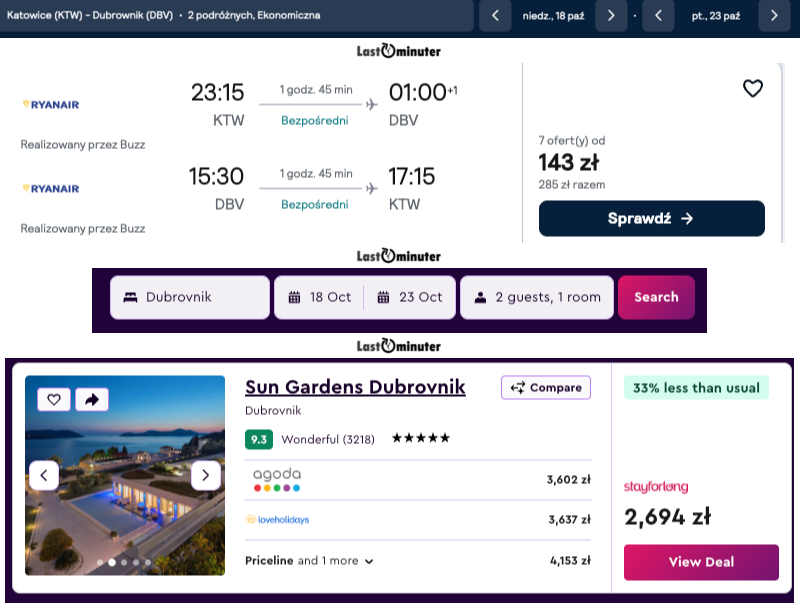Open the Sun Gardens Dubrovnik title link
This screenshot has height=603, width=800.
[355, 388]
